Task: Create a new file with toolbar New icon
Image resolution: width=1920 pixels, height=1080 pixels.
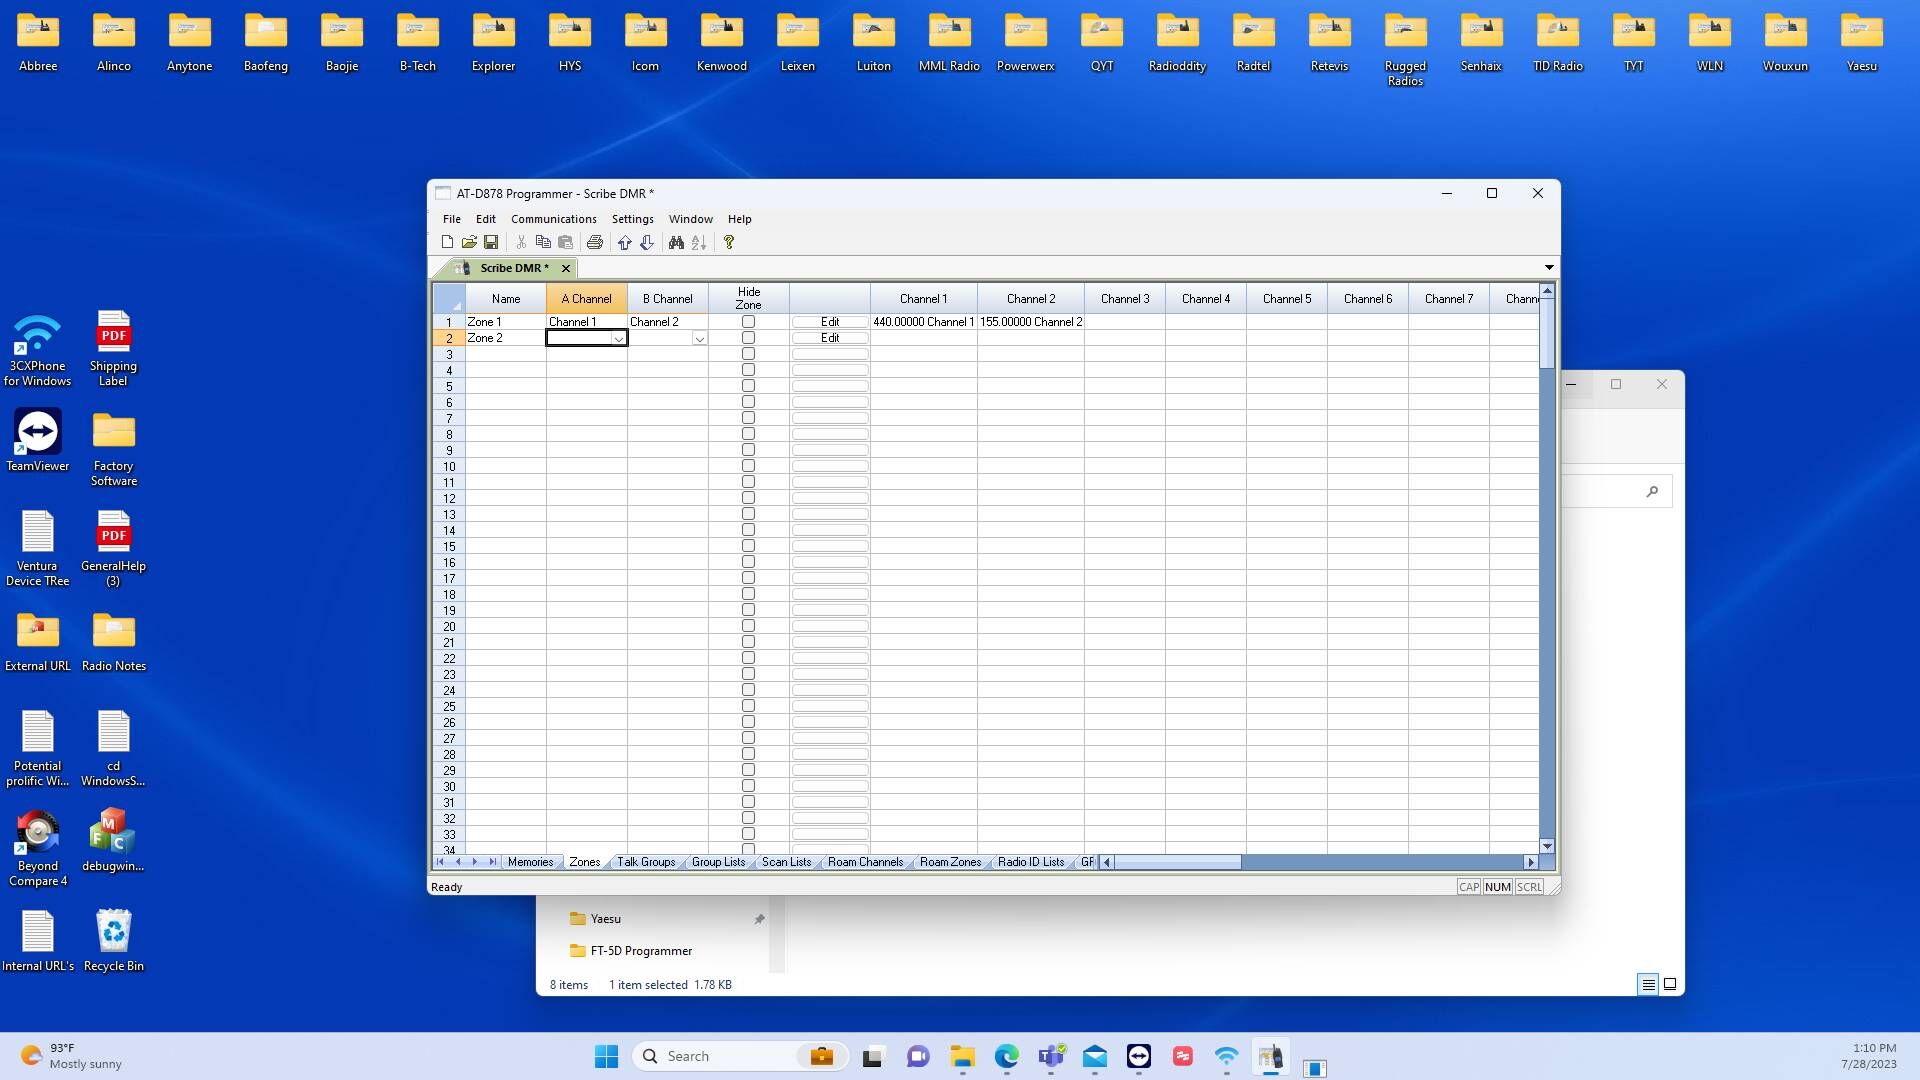Action: (447, 242)
